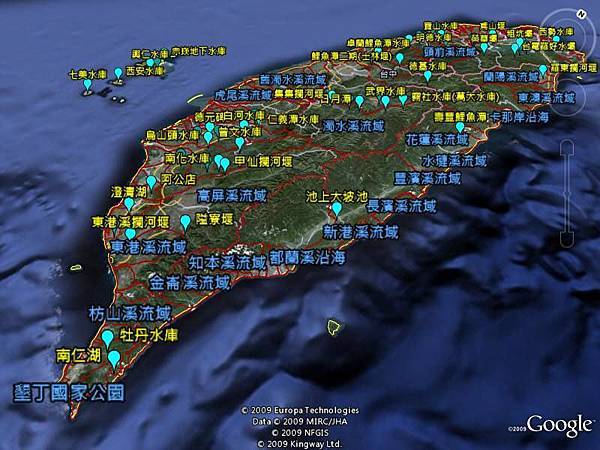600x450 pixels.
Task: Click the 濁水溪流域 label
Action: (x=353, y=126)
